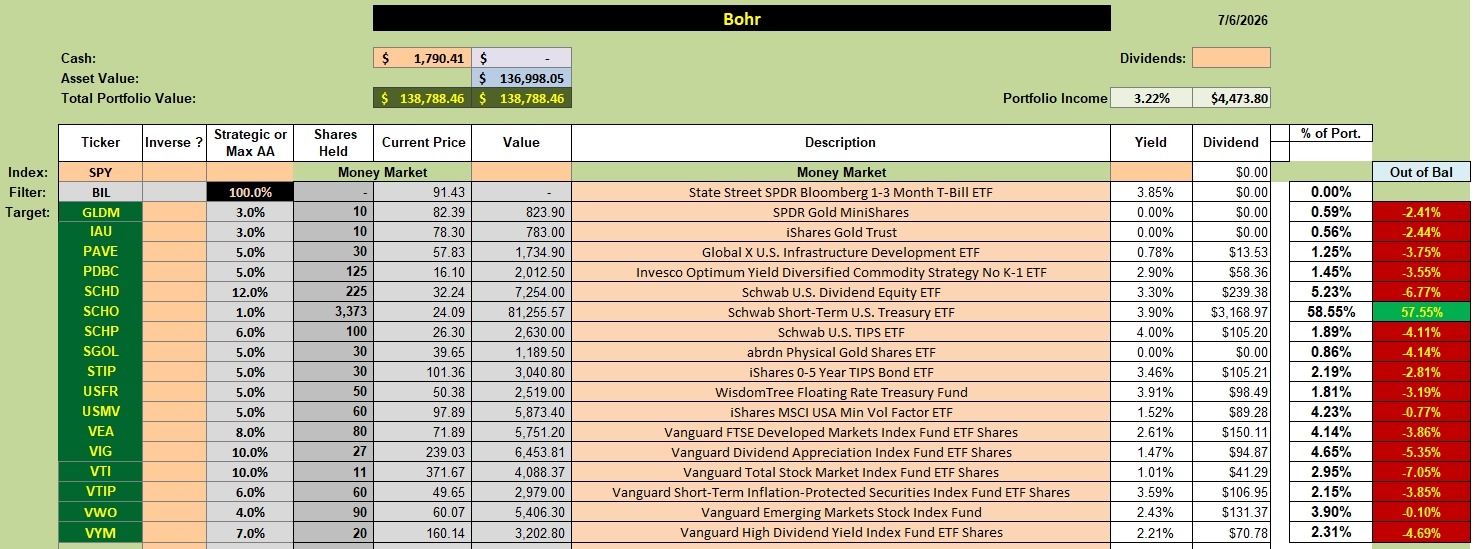Click Portfolio Income 3.22% cell

pos(1151,98)
